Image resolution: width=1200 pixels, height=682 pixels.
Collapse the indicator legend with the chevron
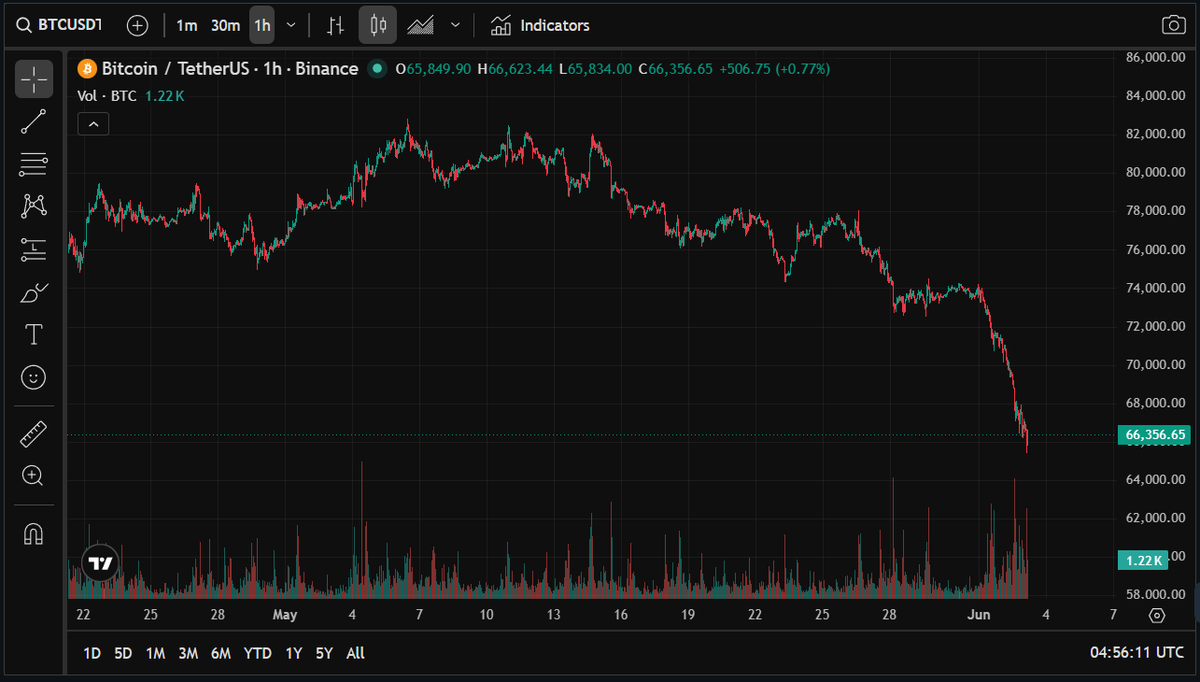pos(93,124)
